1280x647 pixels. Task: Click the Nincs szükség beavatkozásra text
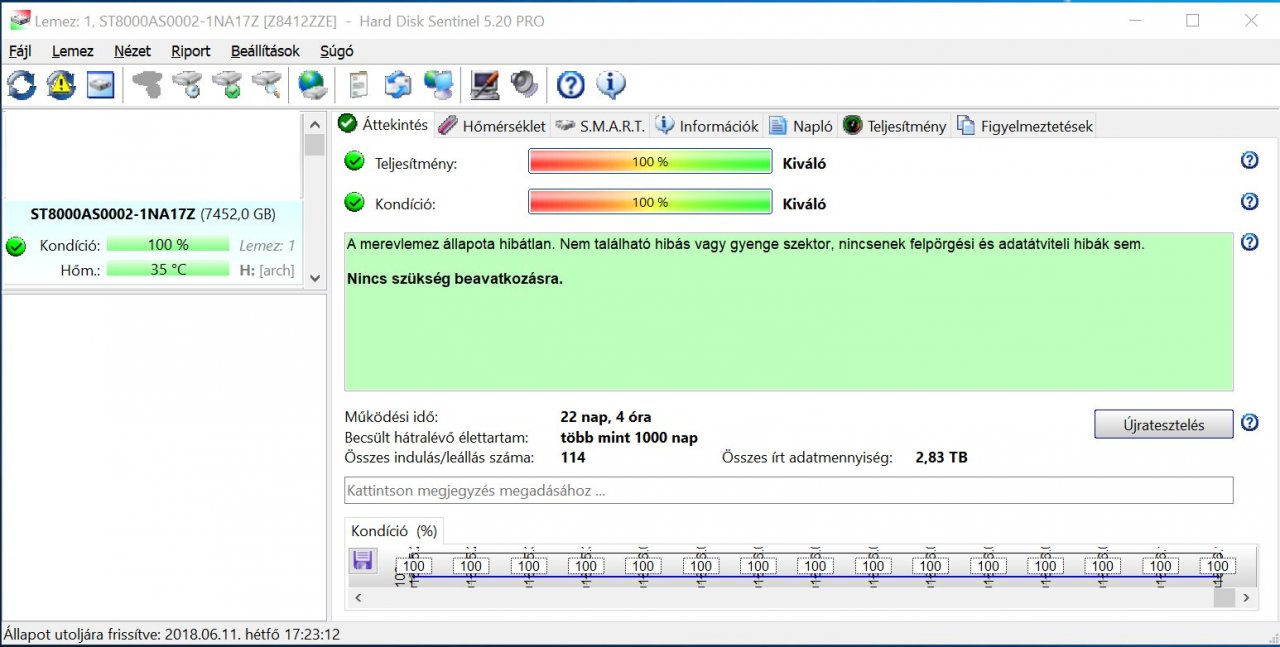(x=455, y=278)
